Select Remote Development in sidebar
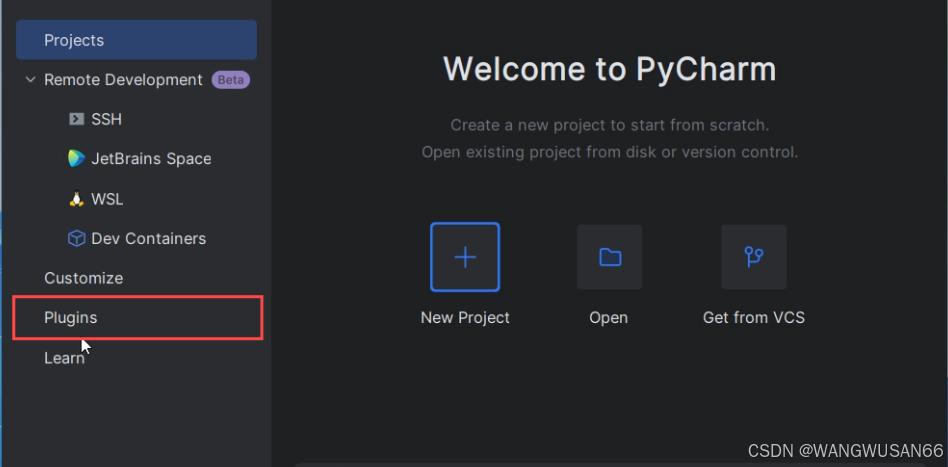The height and width of the screenshot is (467, 948). point(123,80)
